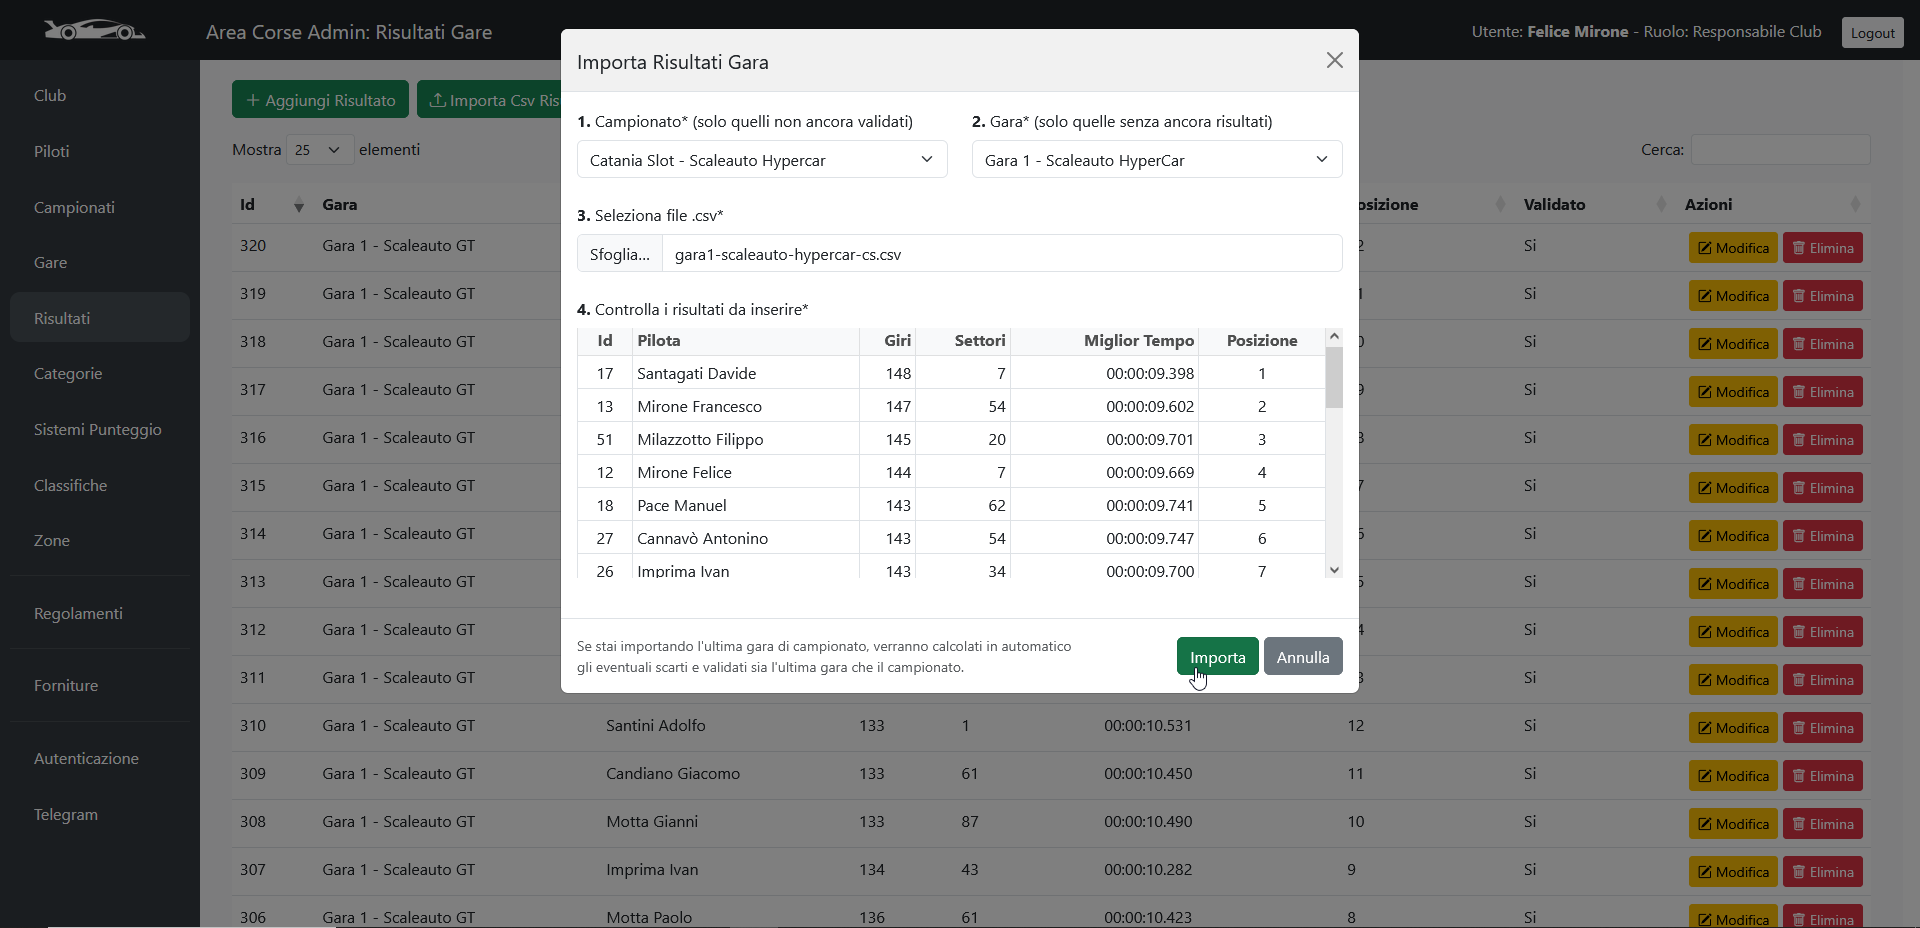1920x928 pixels.
Task: Click Modifica for result 308
Action: click(1732, 824)
